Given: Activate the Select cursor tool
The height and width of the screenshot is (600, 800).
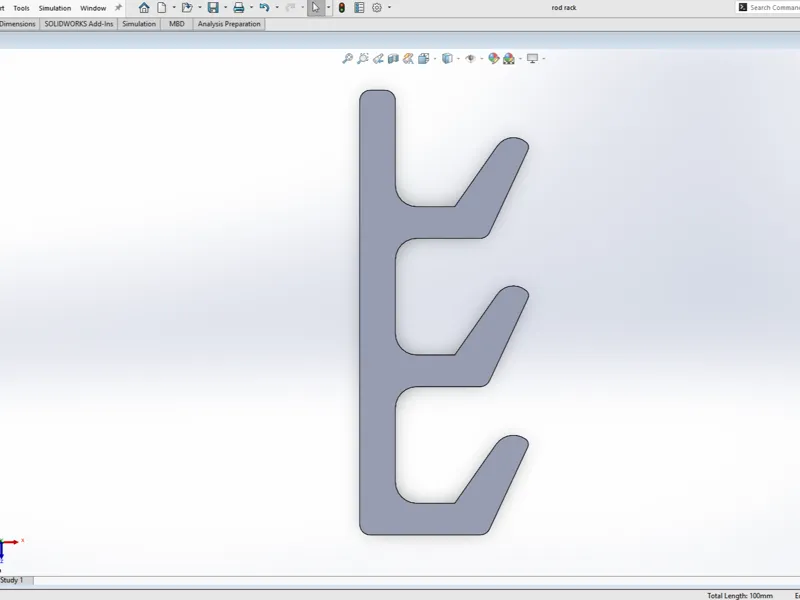Looking at the screenshot, I should 315,8.
